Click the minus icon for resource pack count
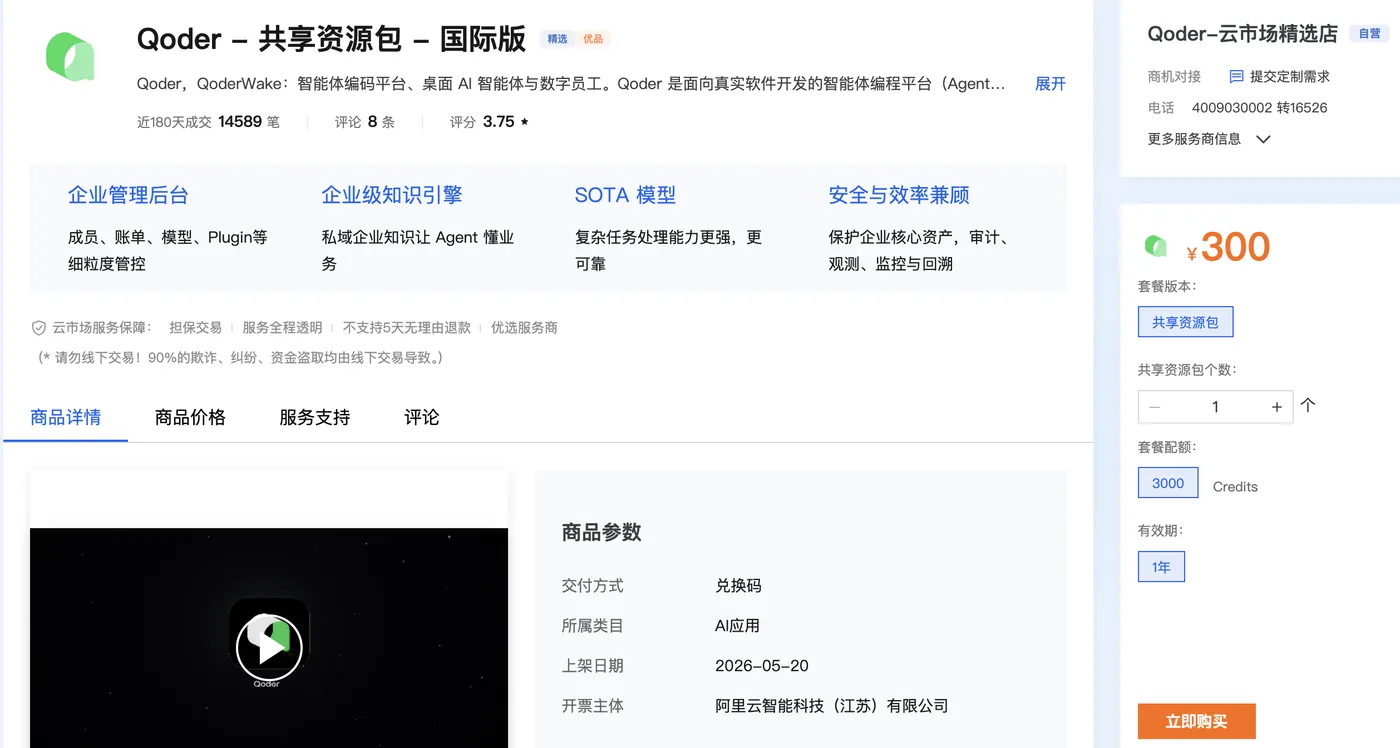The height and width of the screenshot is (748, 1400). (1155, 407)
